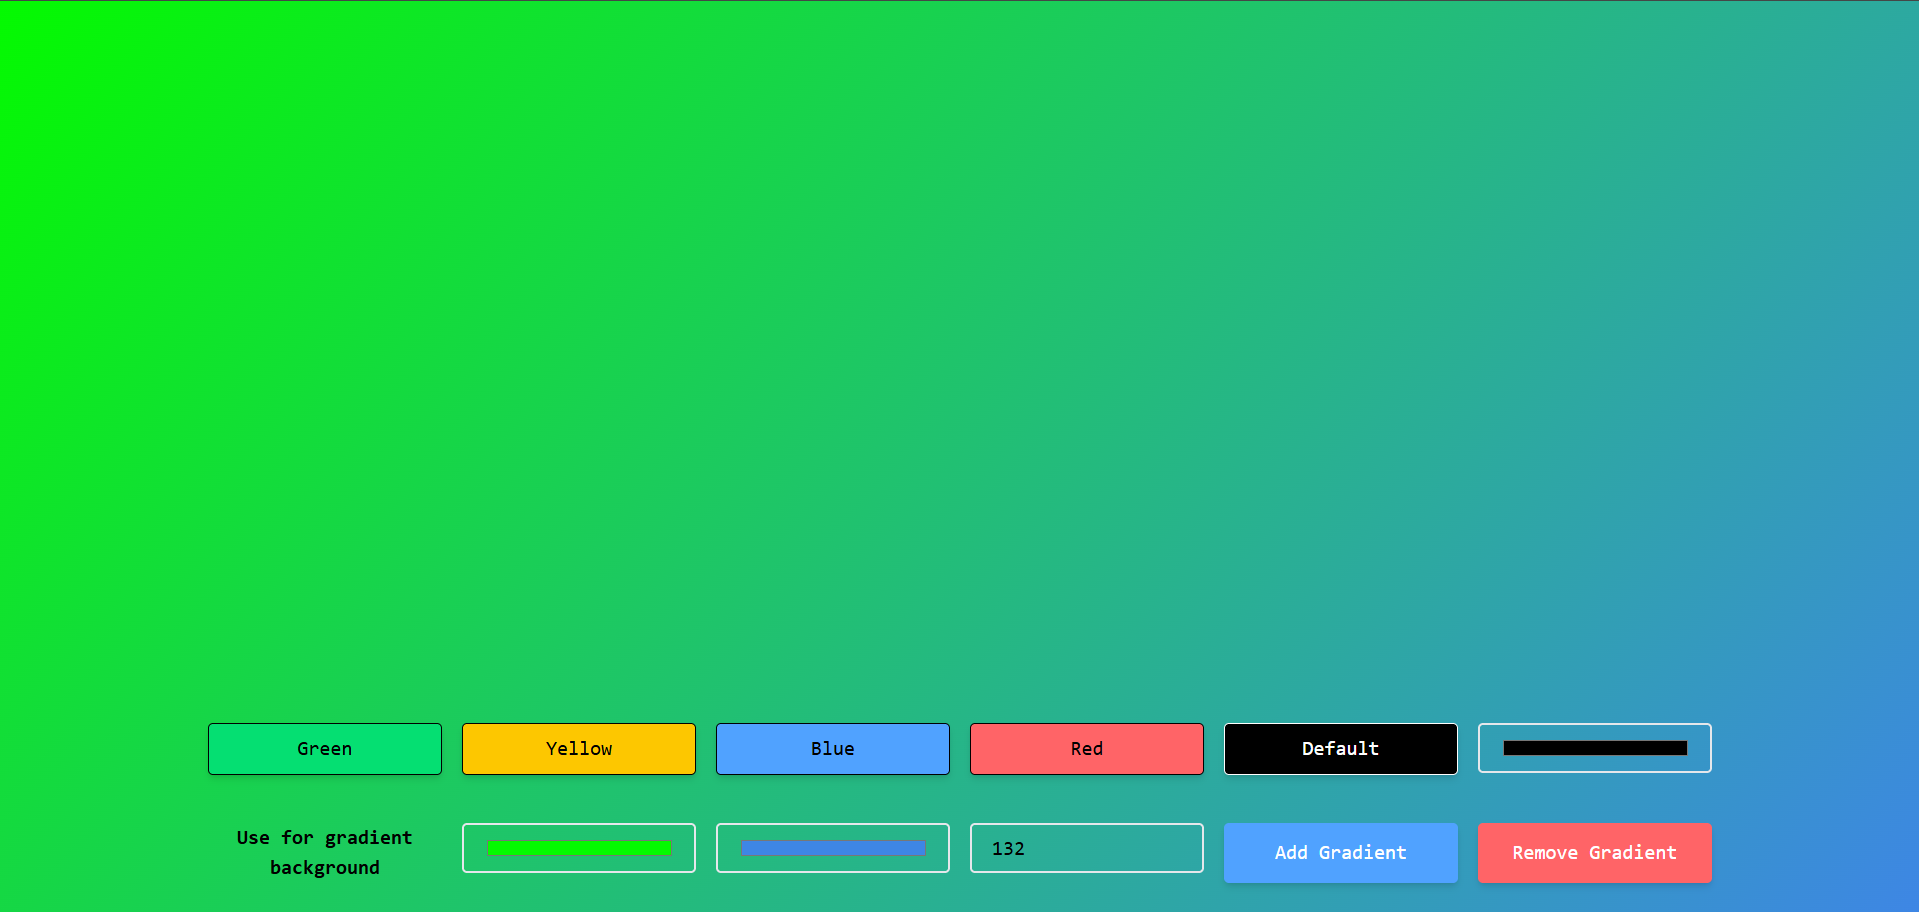1919x912 pixels.
Task: Select the Red background color
Action: [x=1086, y=748]
